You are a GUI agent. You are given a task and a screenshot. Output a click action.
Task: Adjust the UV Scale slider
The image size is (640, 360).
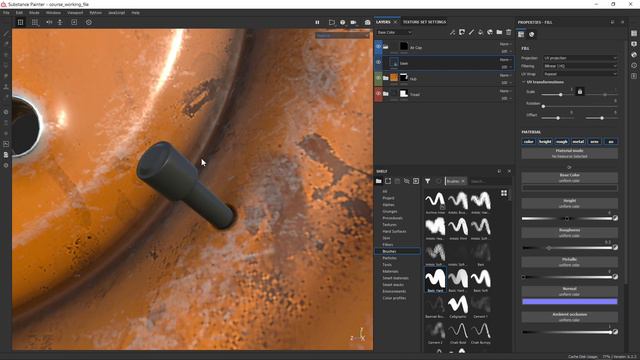pyautogui.click(x=558, y=94)
